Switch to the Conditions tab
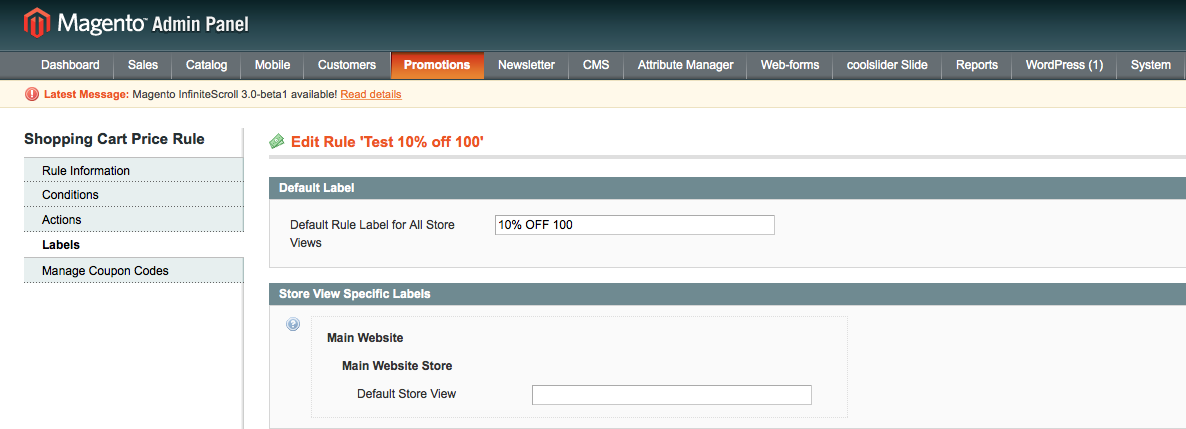Screen dimensions: 1186x429 pyautogui.click(x=134, y=194)
